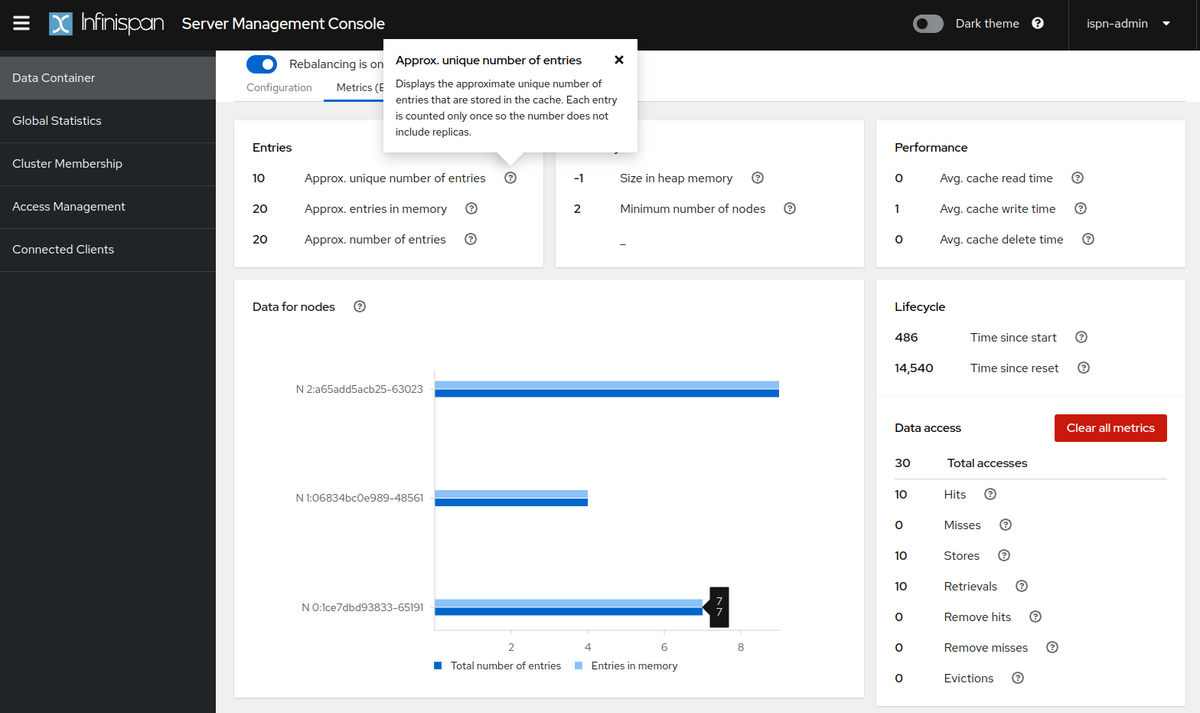Click the Retrievals label
Image resolution: width=1200 pixels, height=713 pixels.
970,587
